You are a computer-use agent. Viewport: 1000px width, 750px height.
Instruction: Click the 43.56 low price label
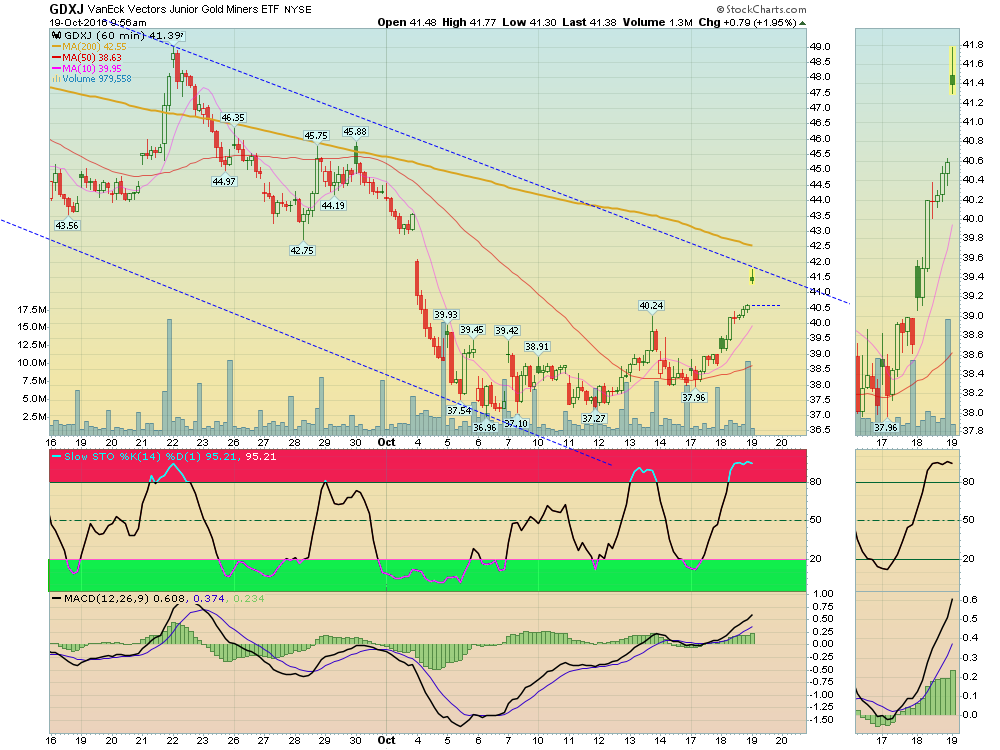point(67,225)
